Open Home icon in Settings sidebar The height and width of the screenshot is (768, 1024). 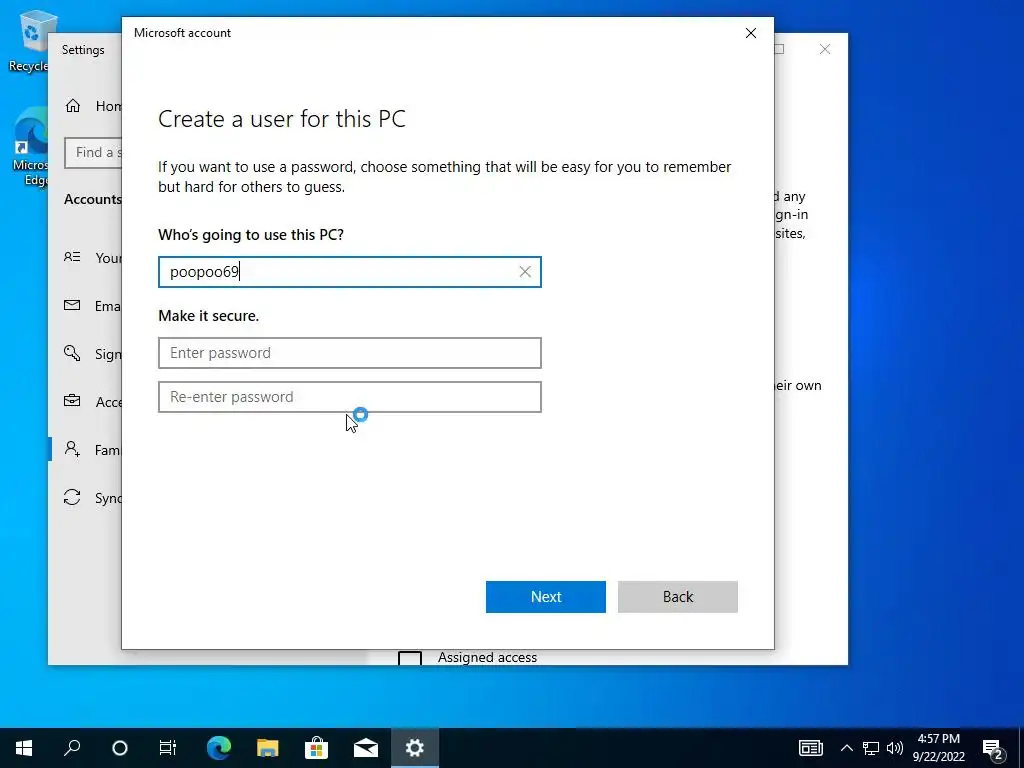pos(72,106)
